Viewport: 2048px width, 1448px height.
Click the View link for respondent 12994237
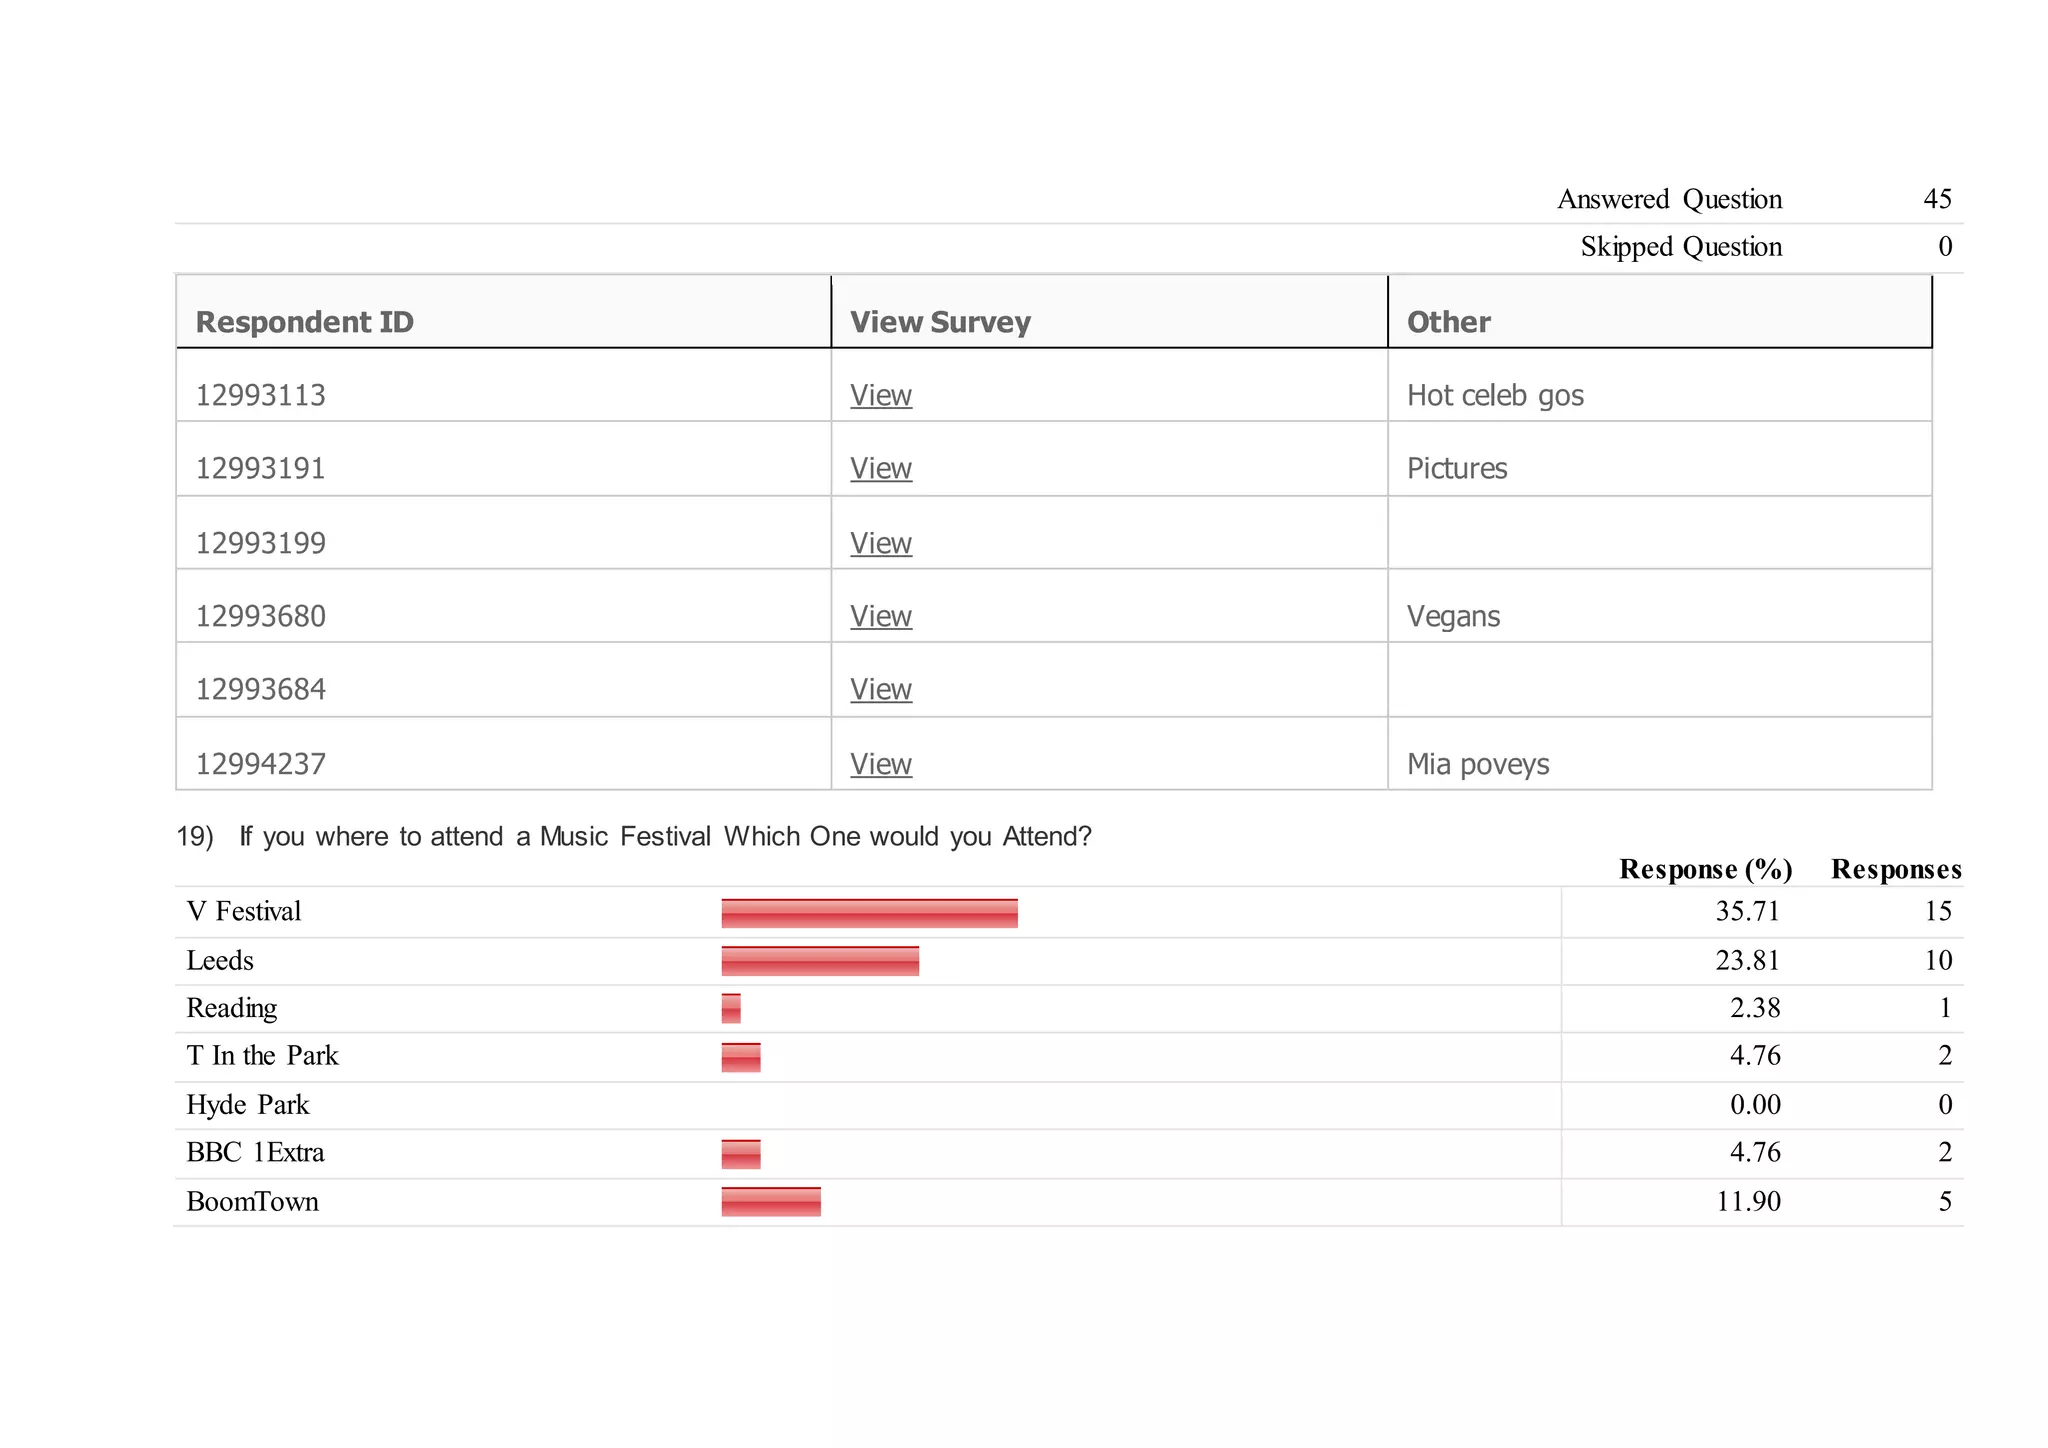pyautogui.click(x=880, y=765)
